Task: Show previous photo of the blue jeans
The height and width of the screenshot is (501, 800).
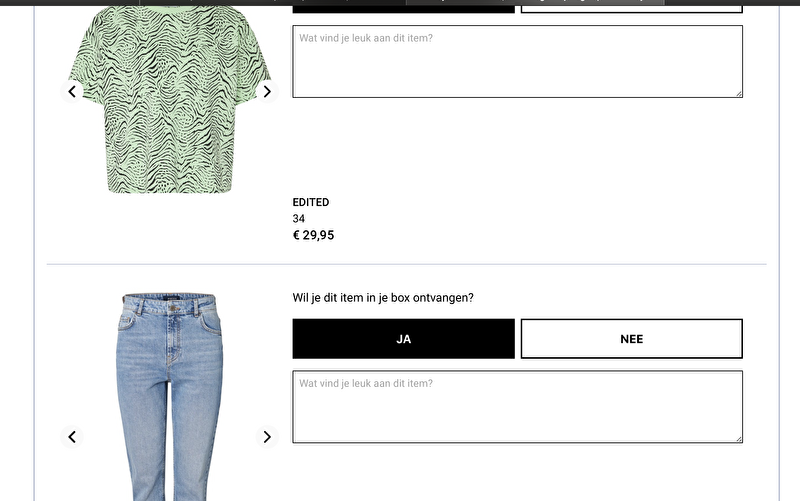Action: click(72, 437)
